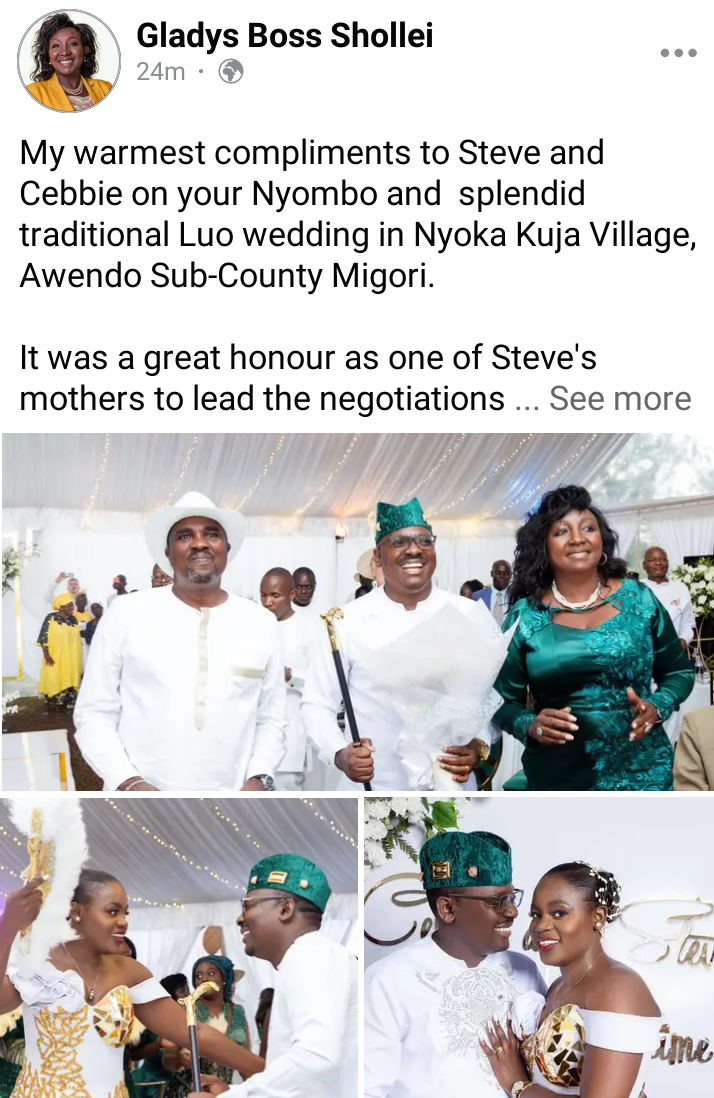Open the bottom-right couple portrait photo

[539, 948]
